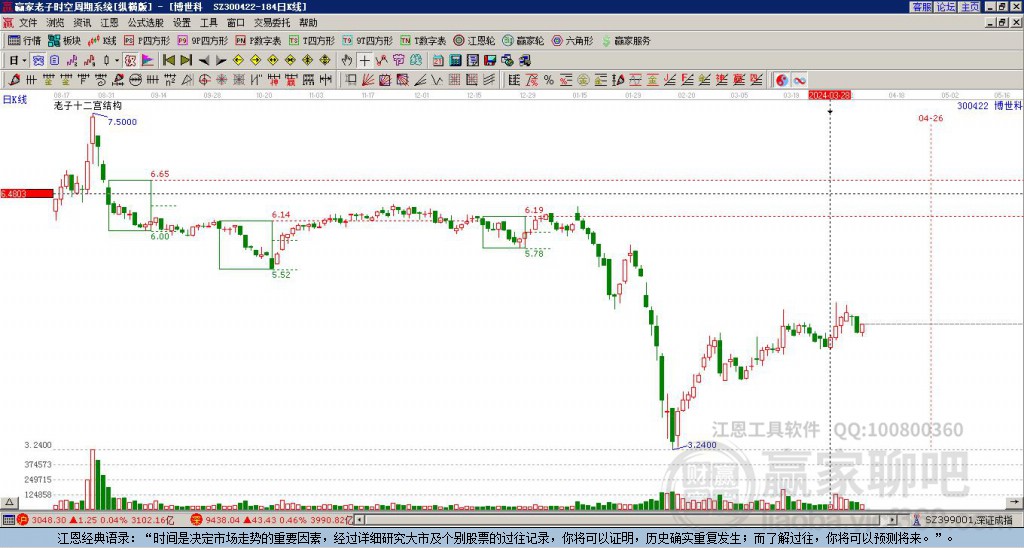
Task: Open the 主页 homepage link
Action: pos(970,7)
